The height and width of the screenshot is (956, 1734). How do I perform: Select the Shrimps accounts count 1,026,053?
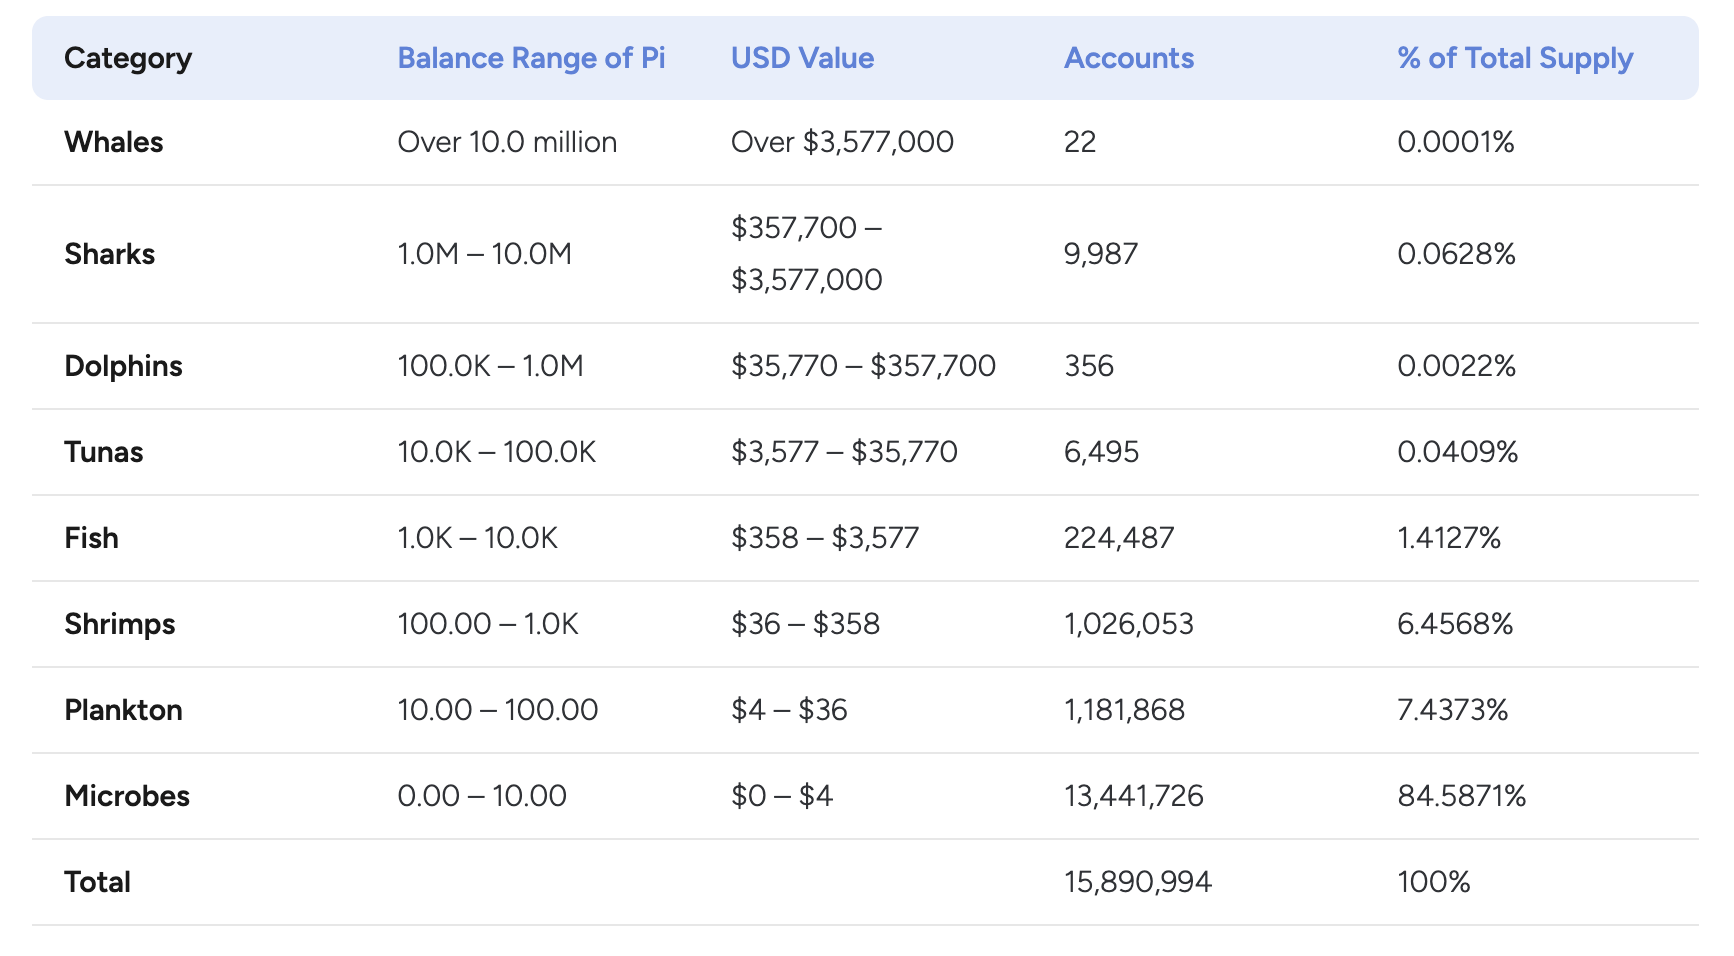pos(1128,624)
